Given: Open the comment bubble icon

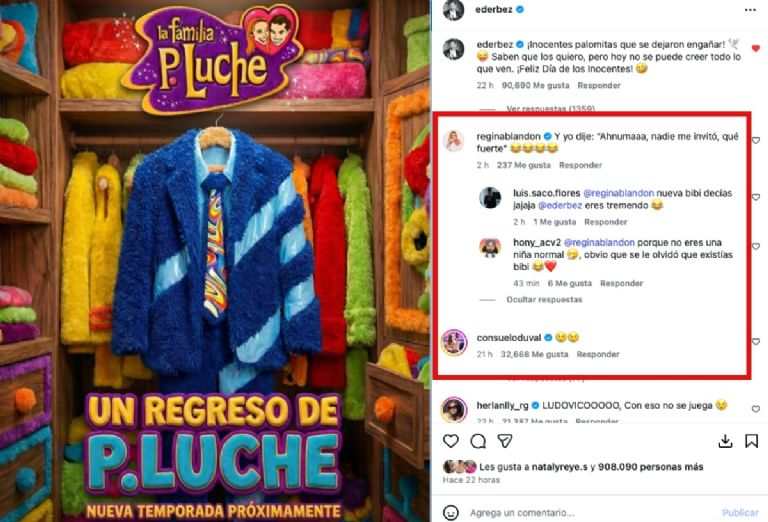Looking at the screenshot, I should 478,441.
